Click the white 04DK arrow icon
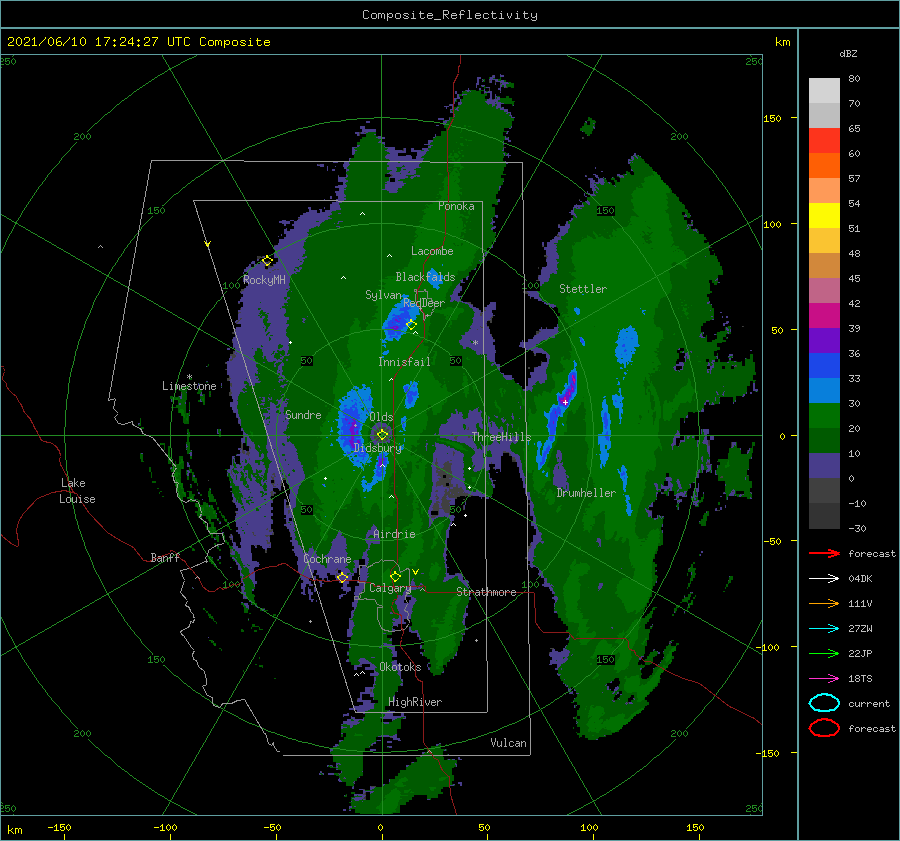This screenshot has width=900, height=841. click(x=824, y=579)
